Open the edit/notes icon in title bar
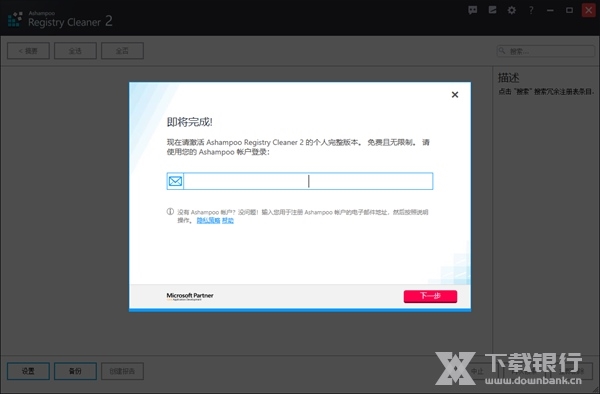 [x=492, y=10]
